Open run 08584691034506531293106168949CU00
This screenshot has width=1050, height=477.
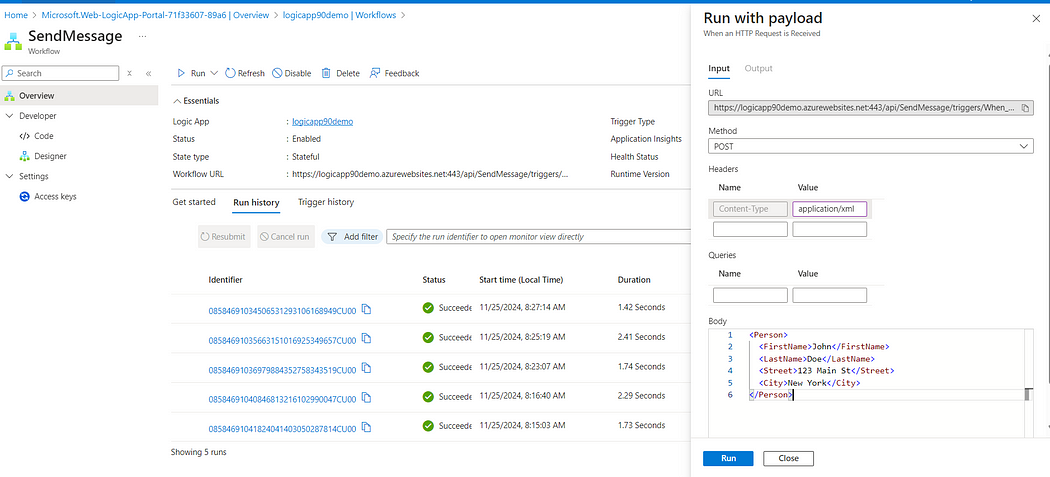pyautogui.click(x=282, y=309)
